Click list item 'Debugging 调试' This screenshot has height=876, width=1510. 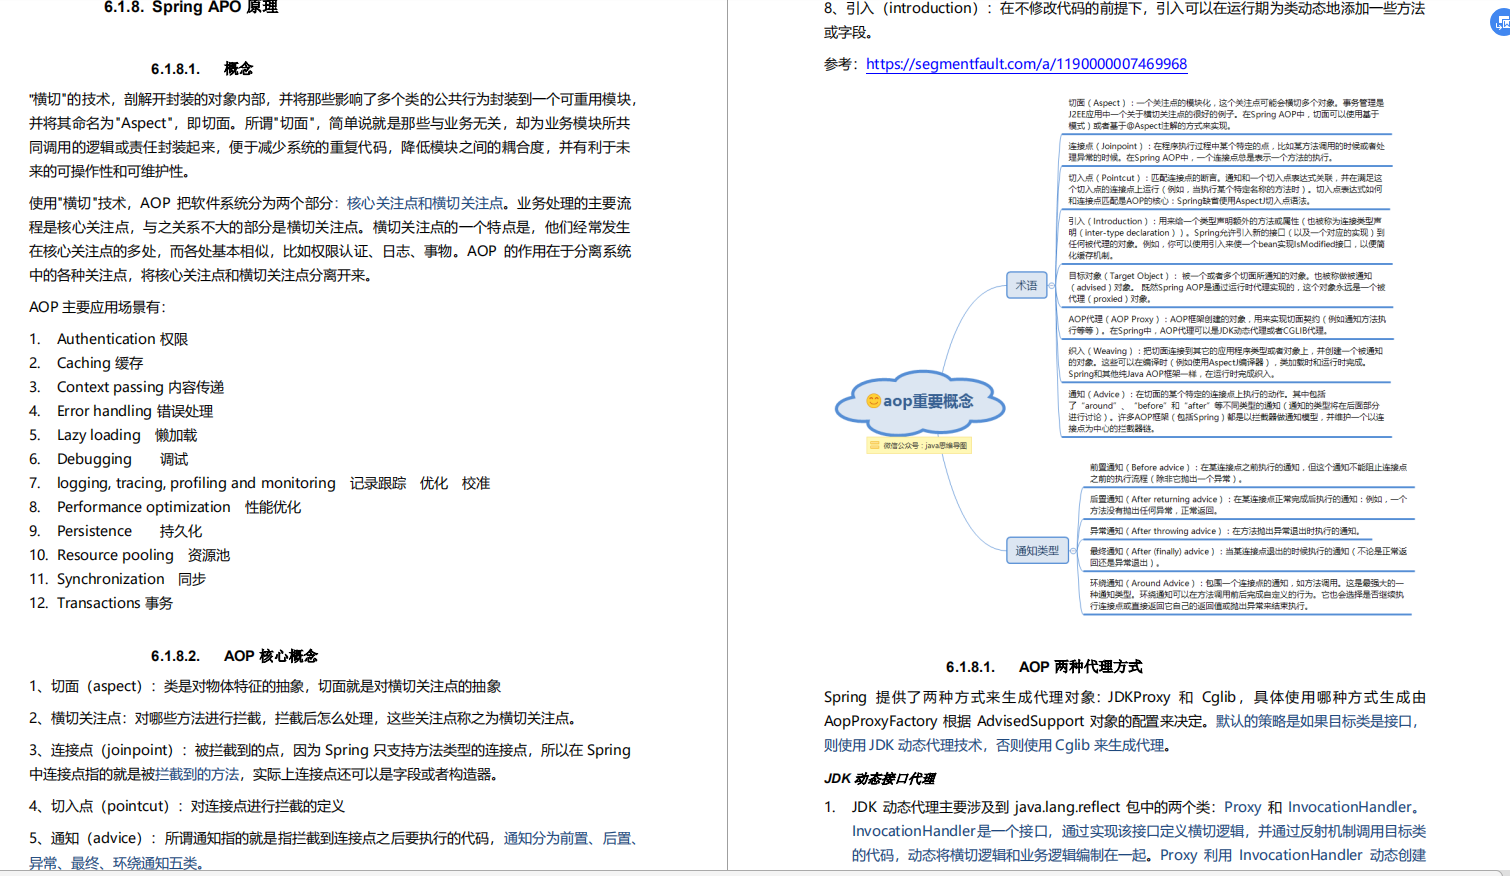pos(122,459)
